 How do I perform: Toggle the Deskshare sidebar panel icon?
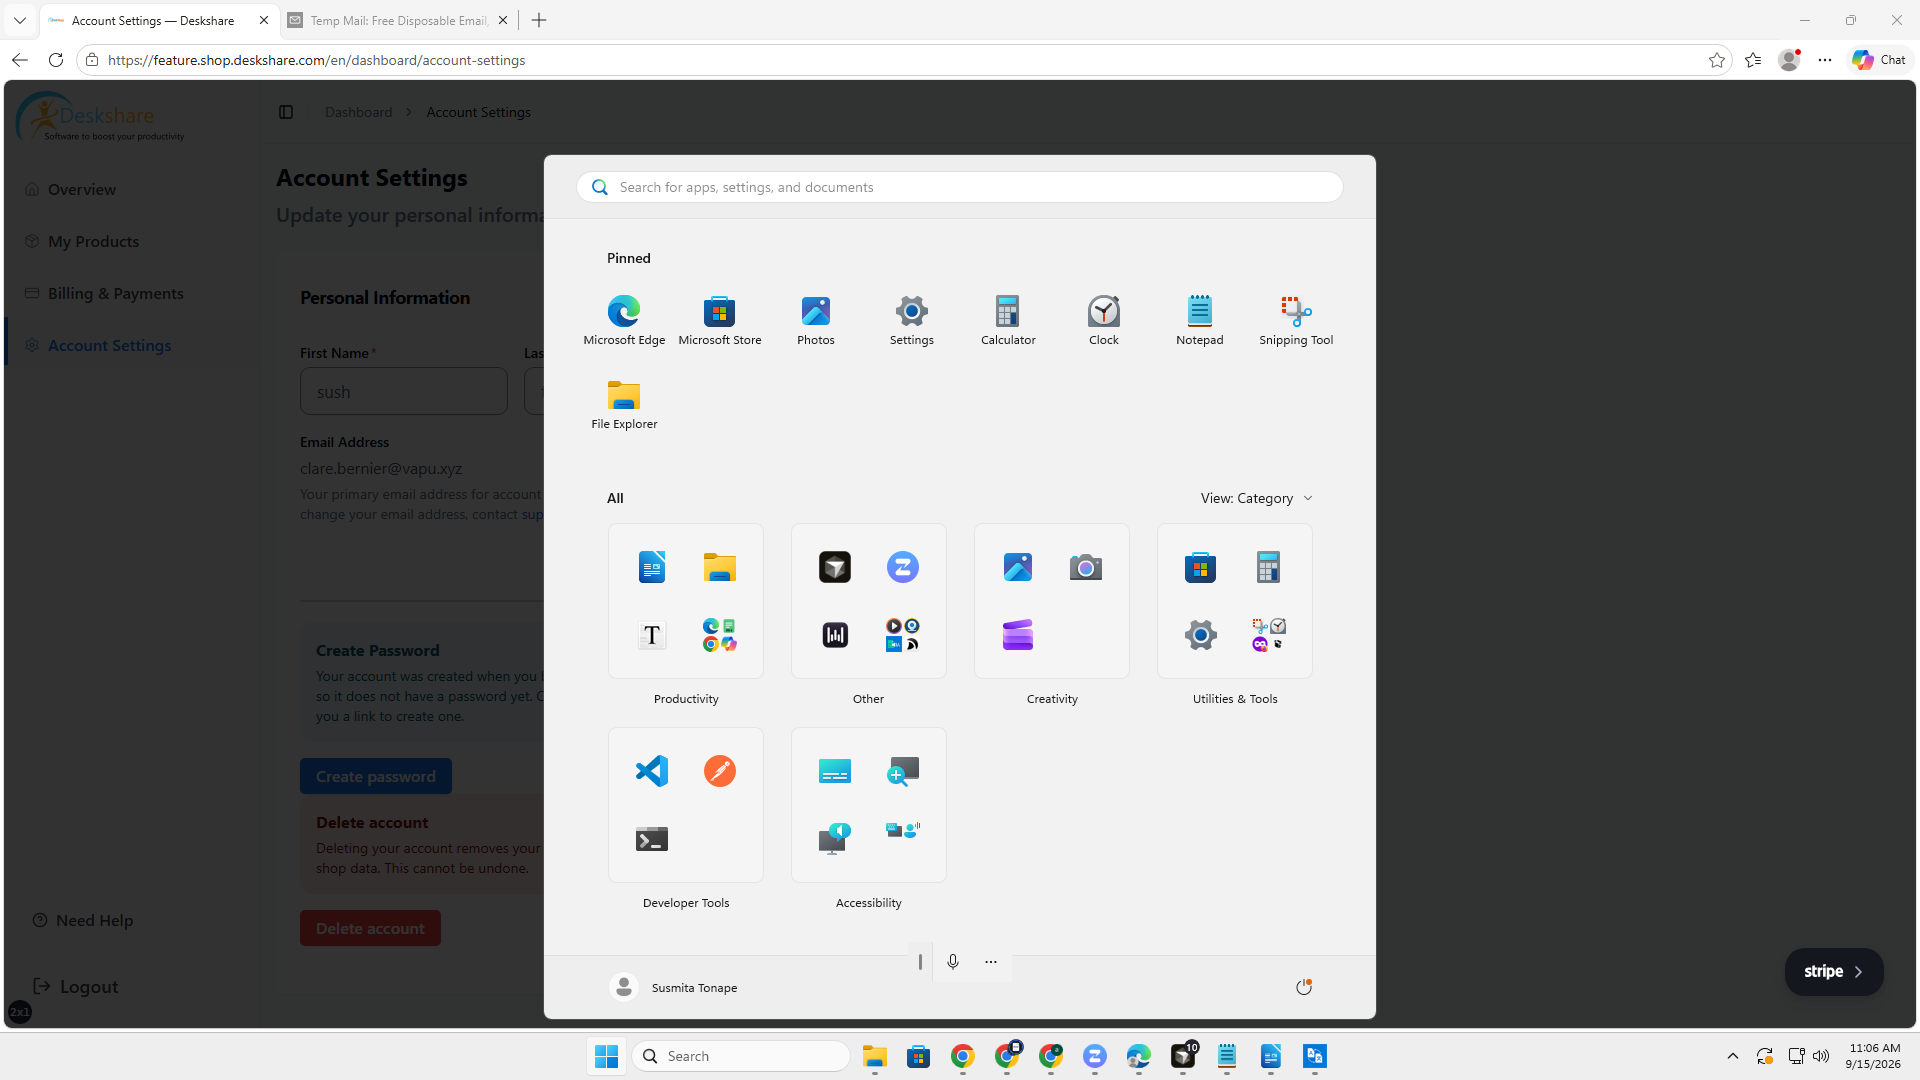tap(286, 112)
